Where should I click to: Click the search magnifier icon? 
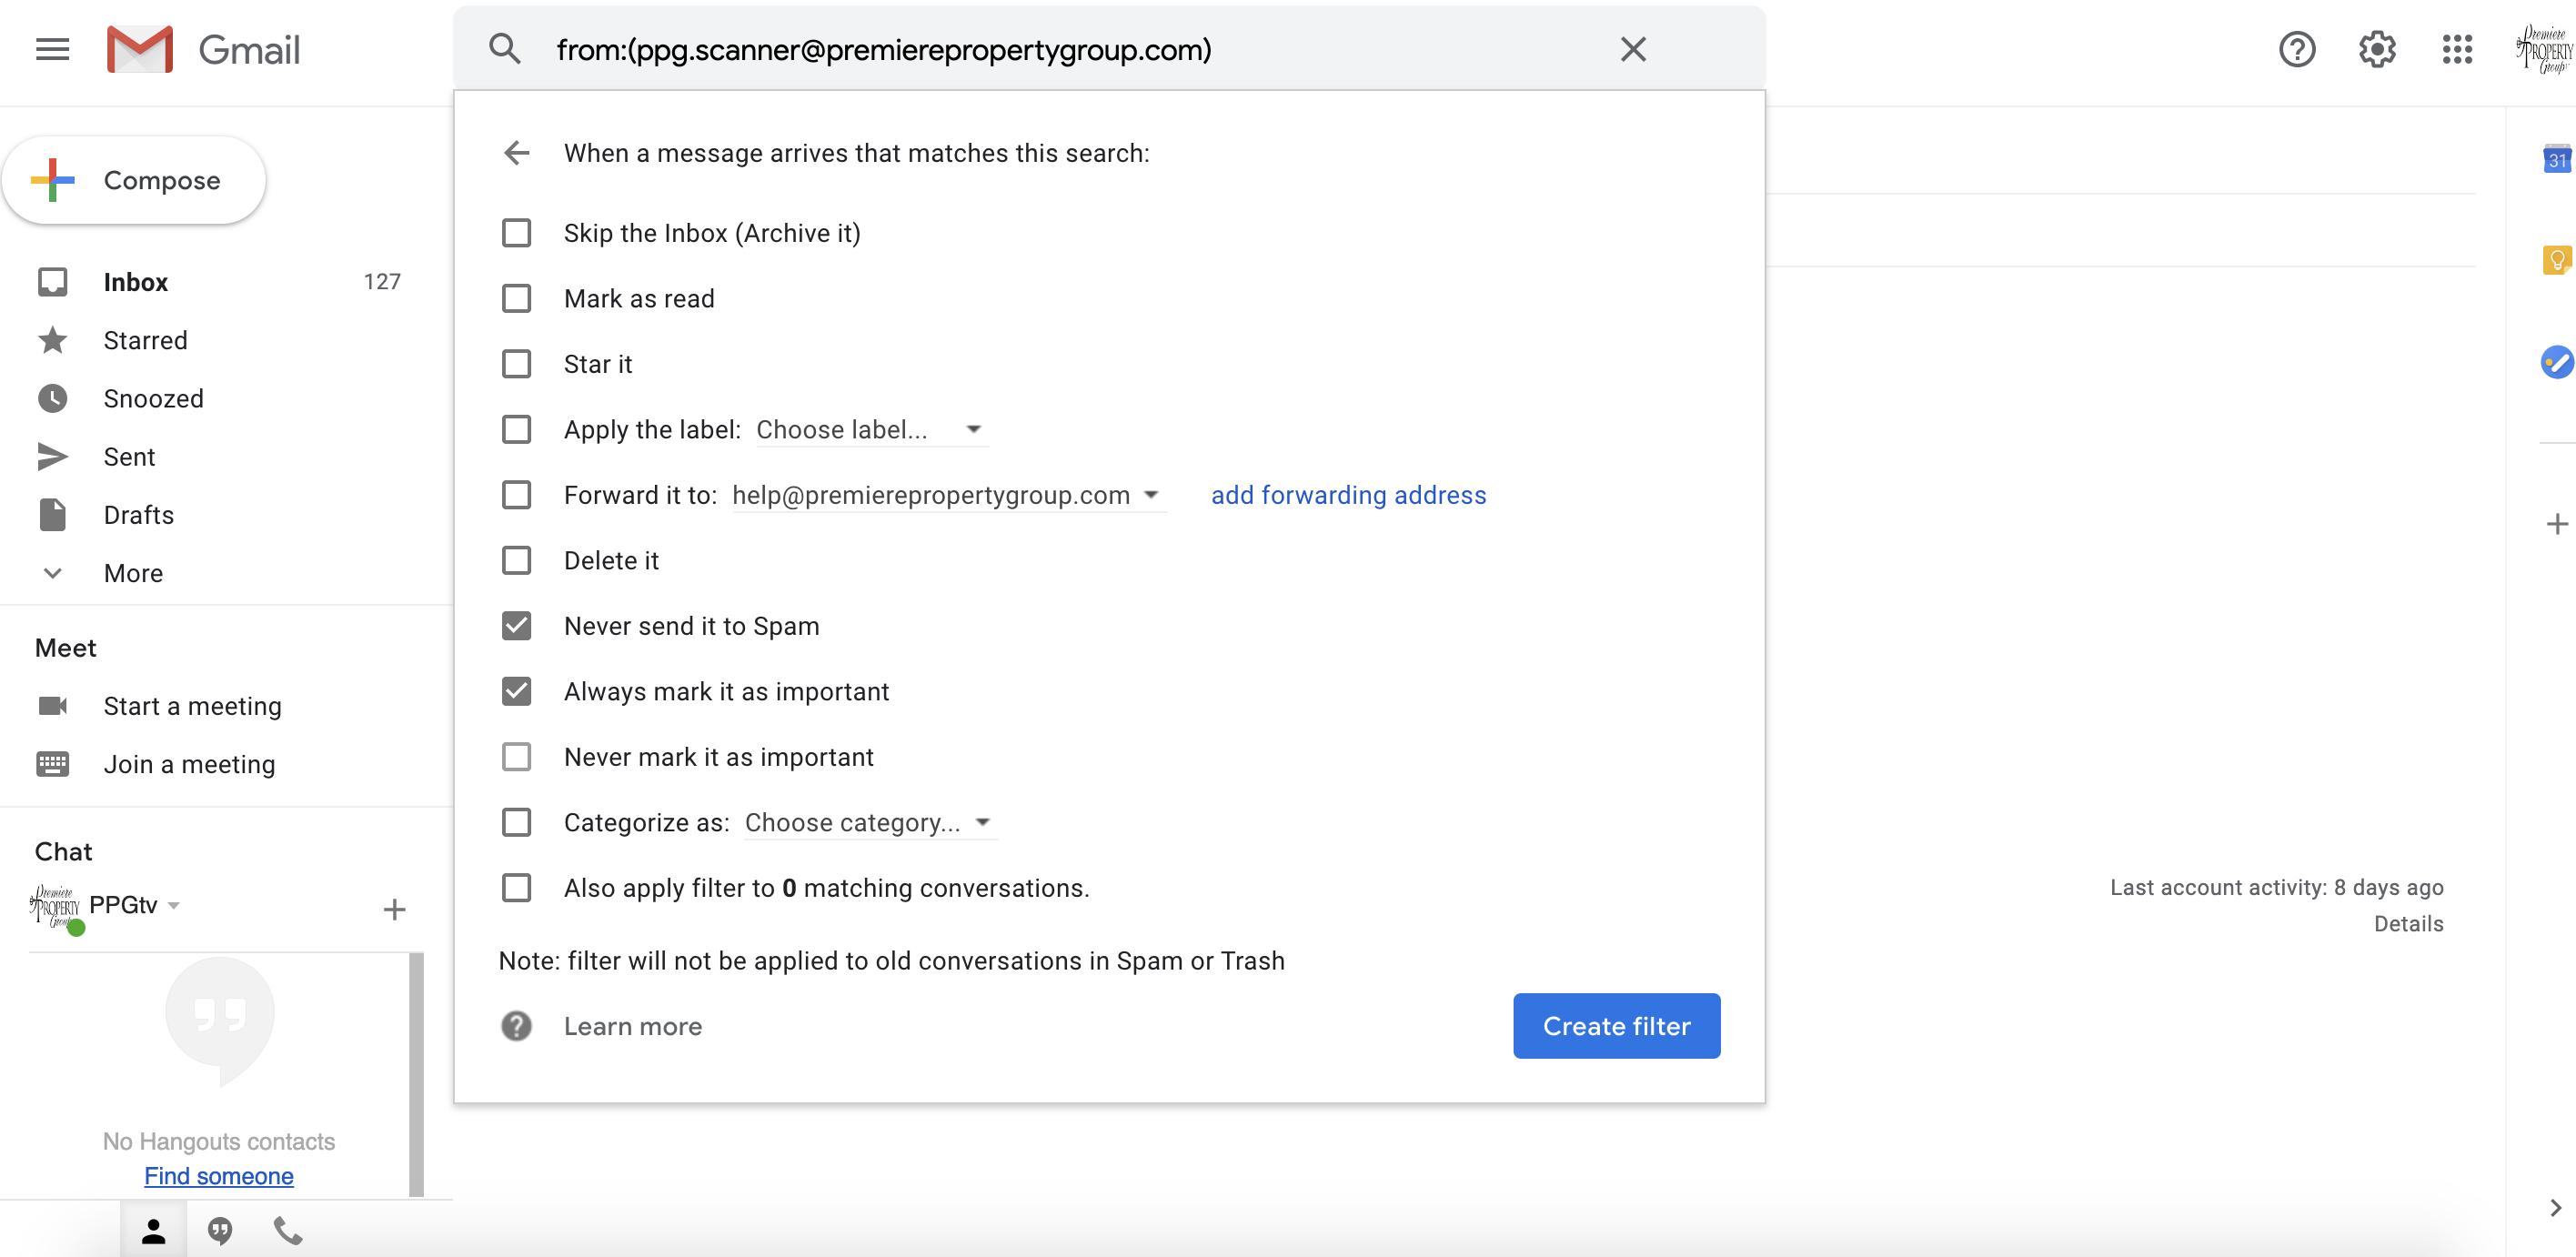coord(505,49)
